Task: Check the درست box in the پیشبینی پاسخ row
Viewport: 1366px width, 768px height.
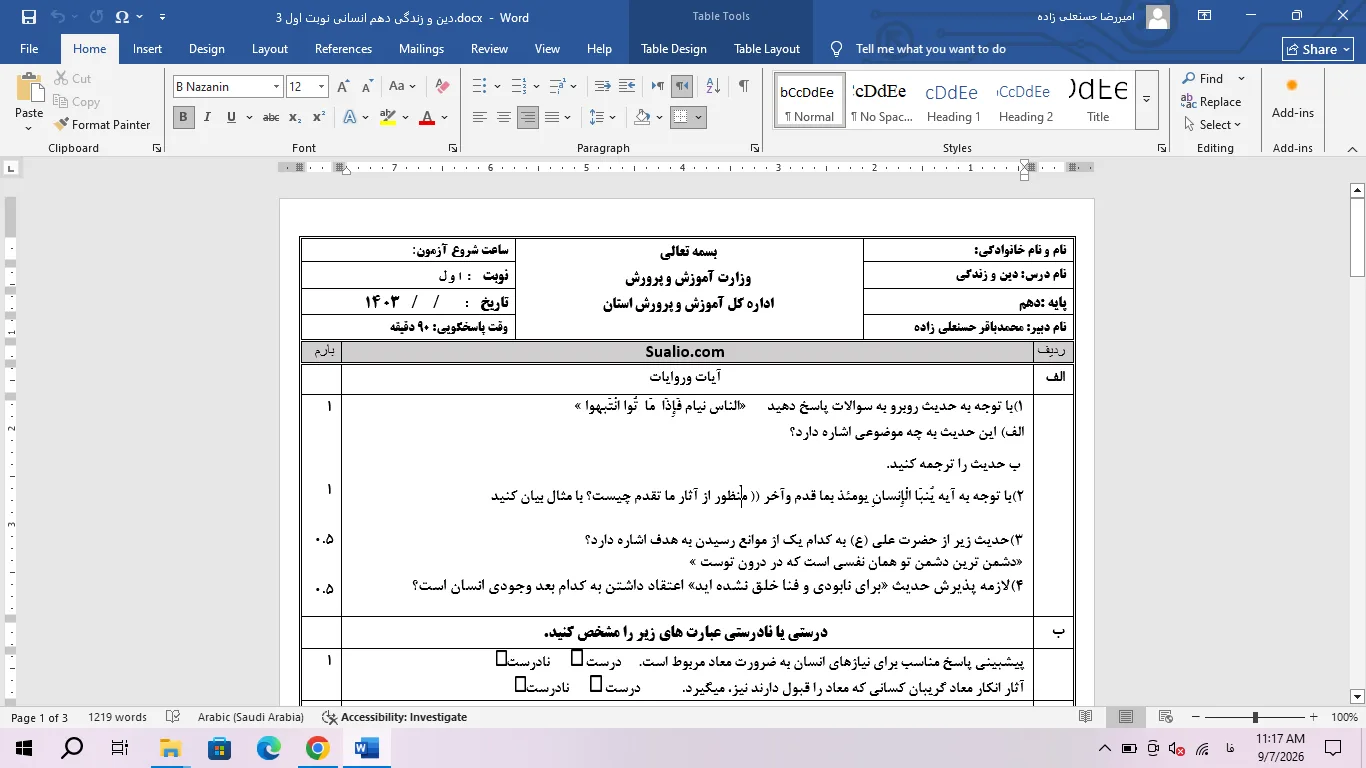Action: 577,658
